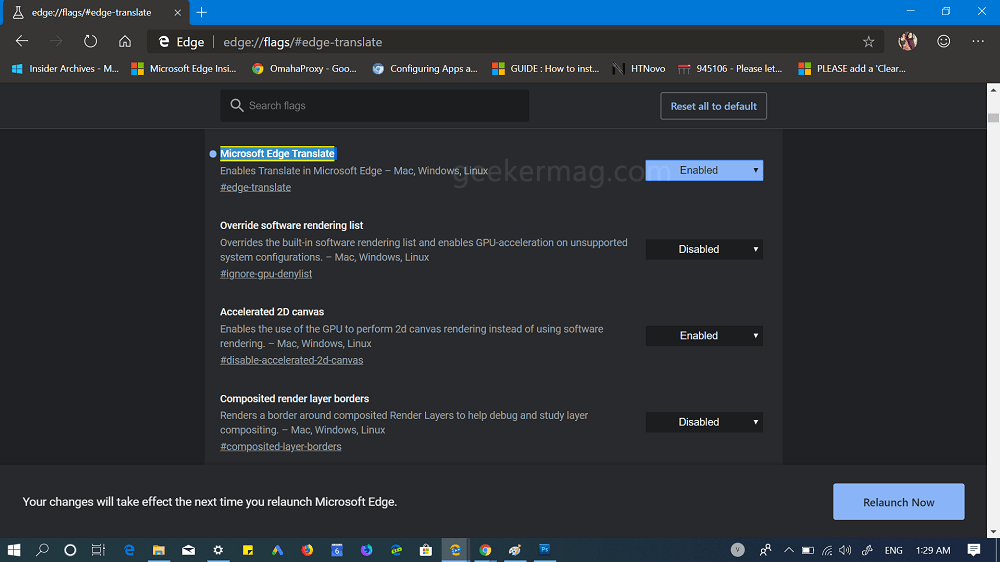Screen dimensions: 1000x562
Task: Open the Windows Start menu
Action: (x=13, y=550)
